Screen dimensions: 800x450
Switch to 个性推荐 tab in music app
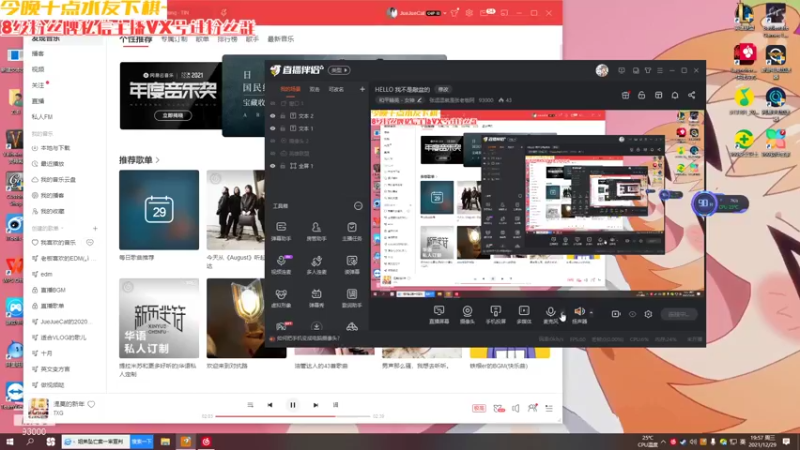tap(136, 39)
